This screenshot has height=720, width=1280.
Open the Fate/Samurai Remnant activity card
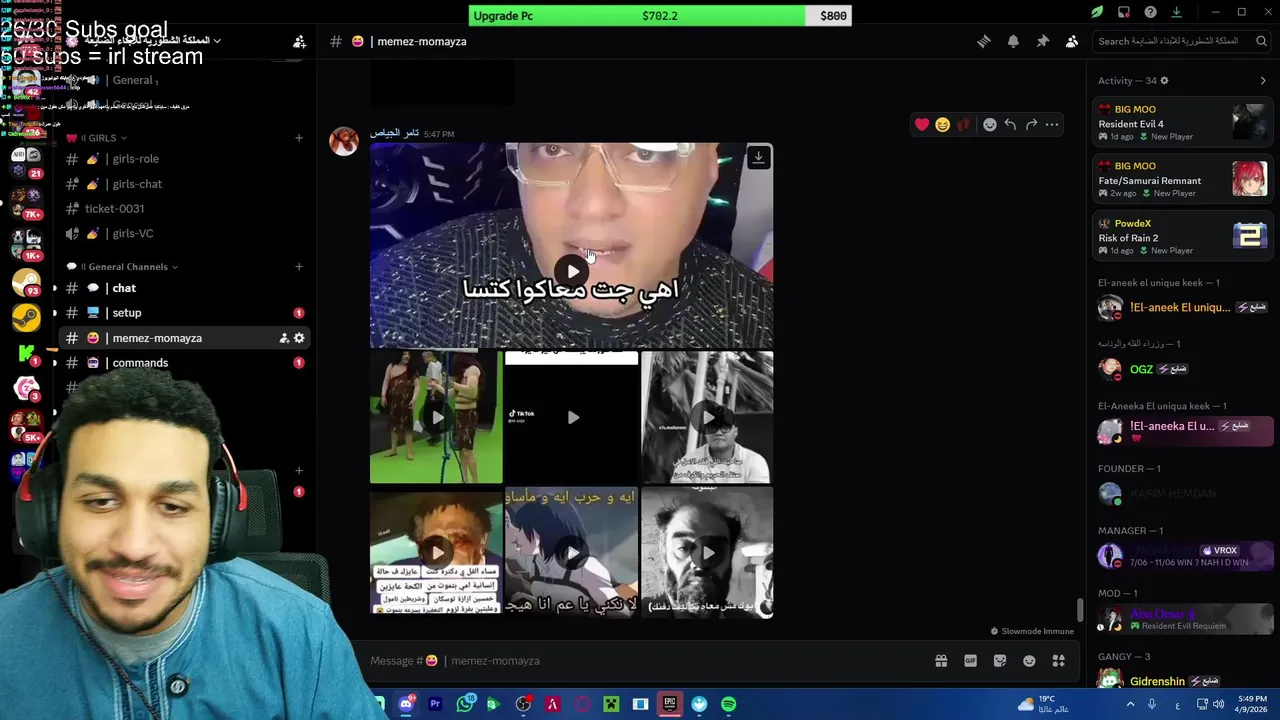(x=1183, y=179)
